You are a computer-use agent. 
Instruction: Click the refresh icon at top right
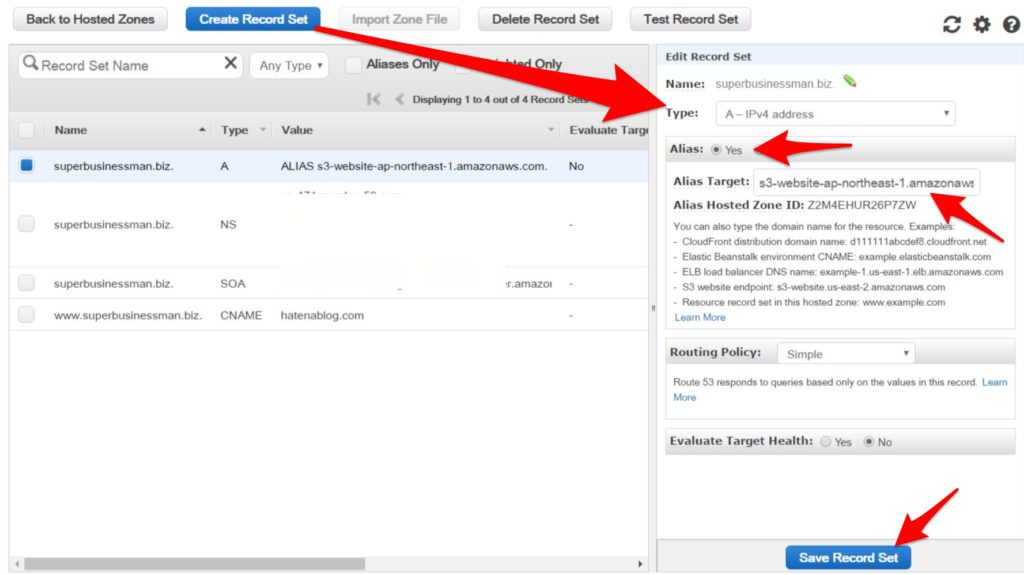click(x=952, y=24)
